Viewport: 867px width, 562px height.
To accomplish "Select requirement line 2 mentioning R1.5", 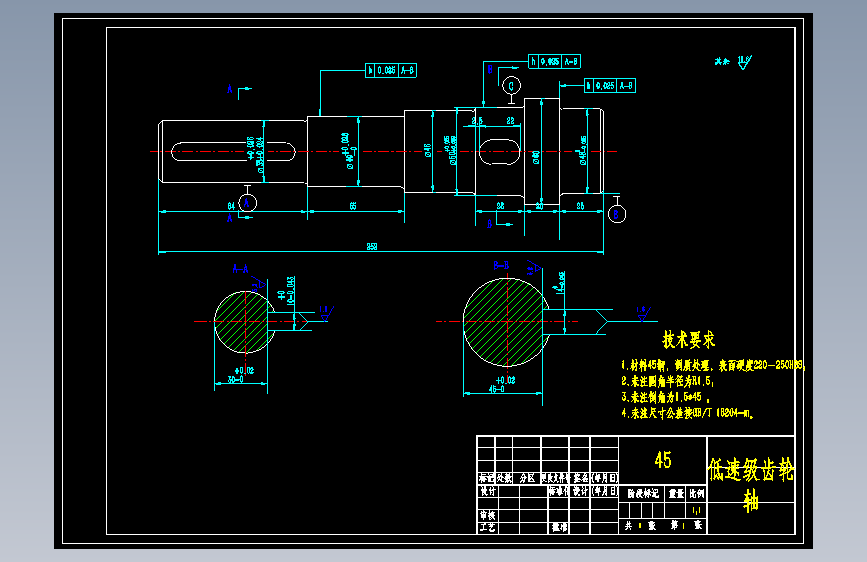I will pyautogui.click(x=667, y=381).
